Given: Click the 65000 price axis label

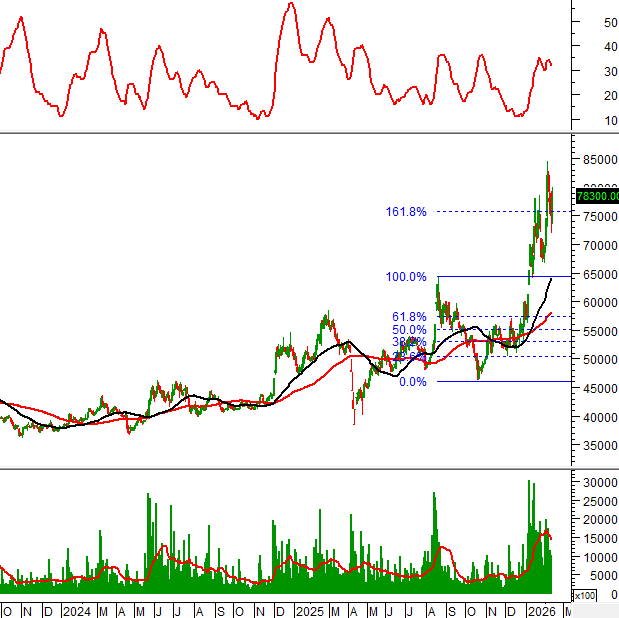Looking at the screenshot, I should click(x=598, y=274).
